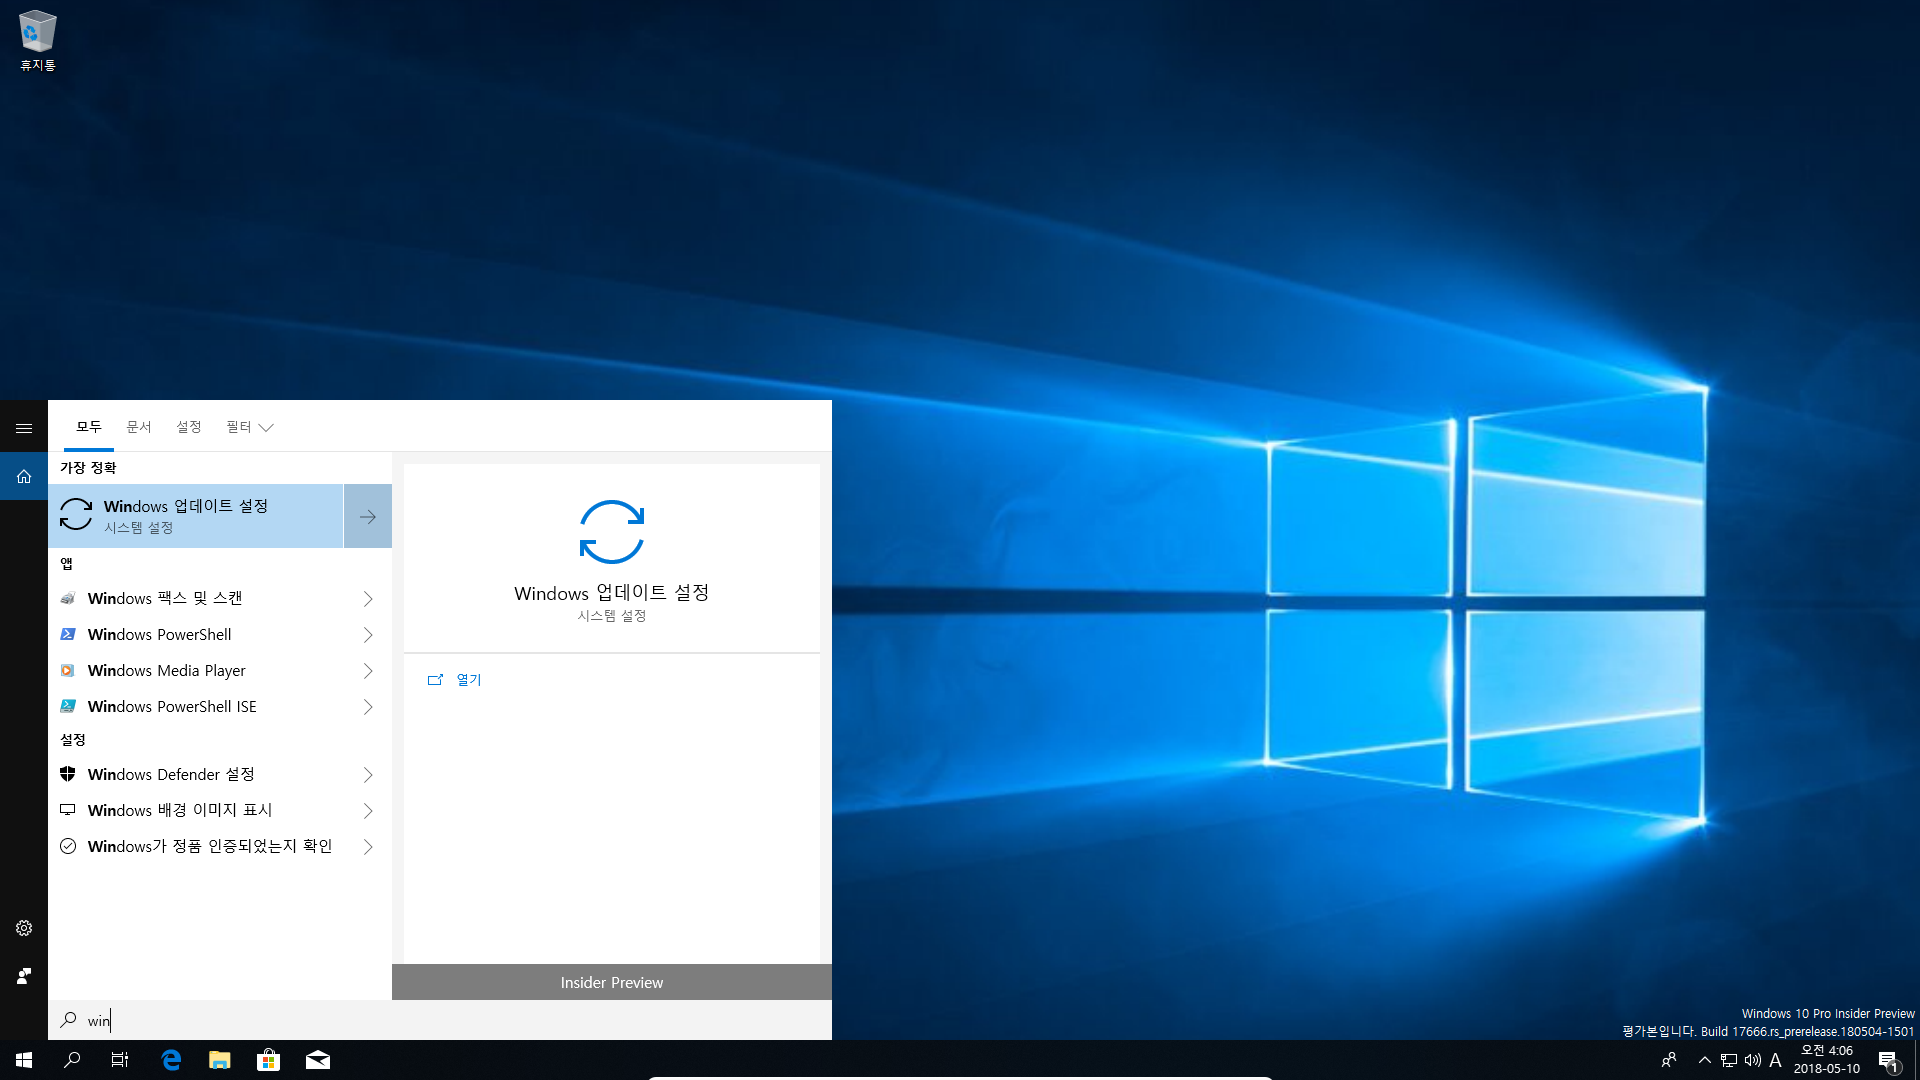The width and height of the screenshot is (1920, 1080).
Task: Click the 열기 open icon in preview pane
Action: tap(435, 680)
